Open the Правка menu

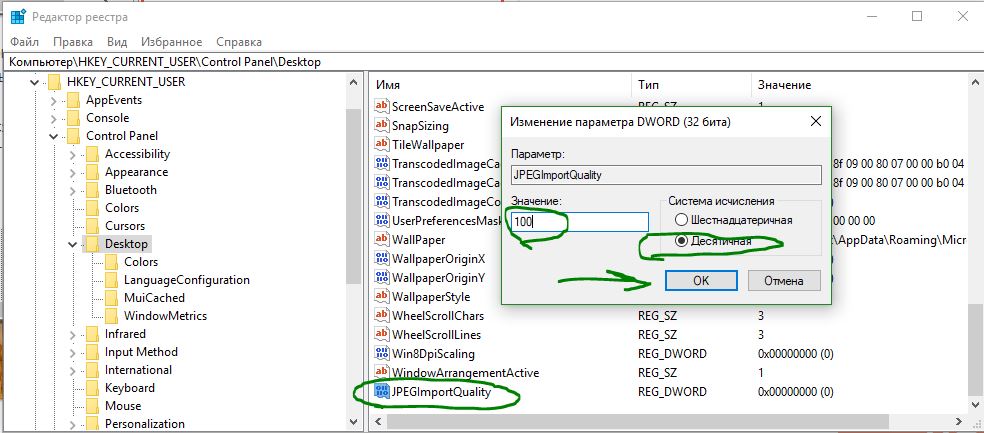pyautogui.click(x=73, y=42)
